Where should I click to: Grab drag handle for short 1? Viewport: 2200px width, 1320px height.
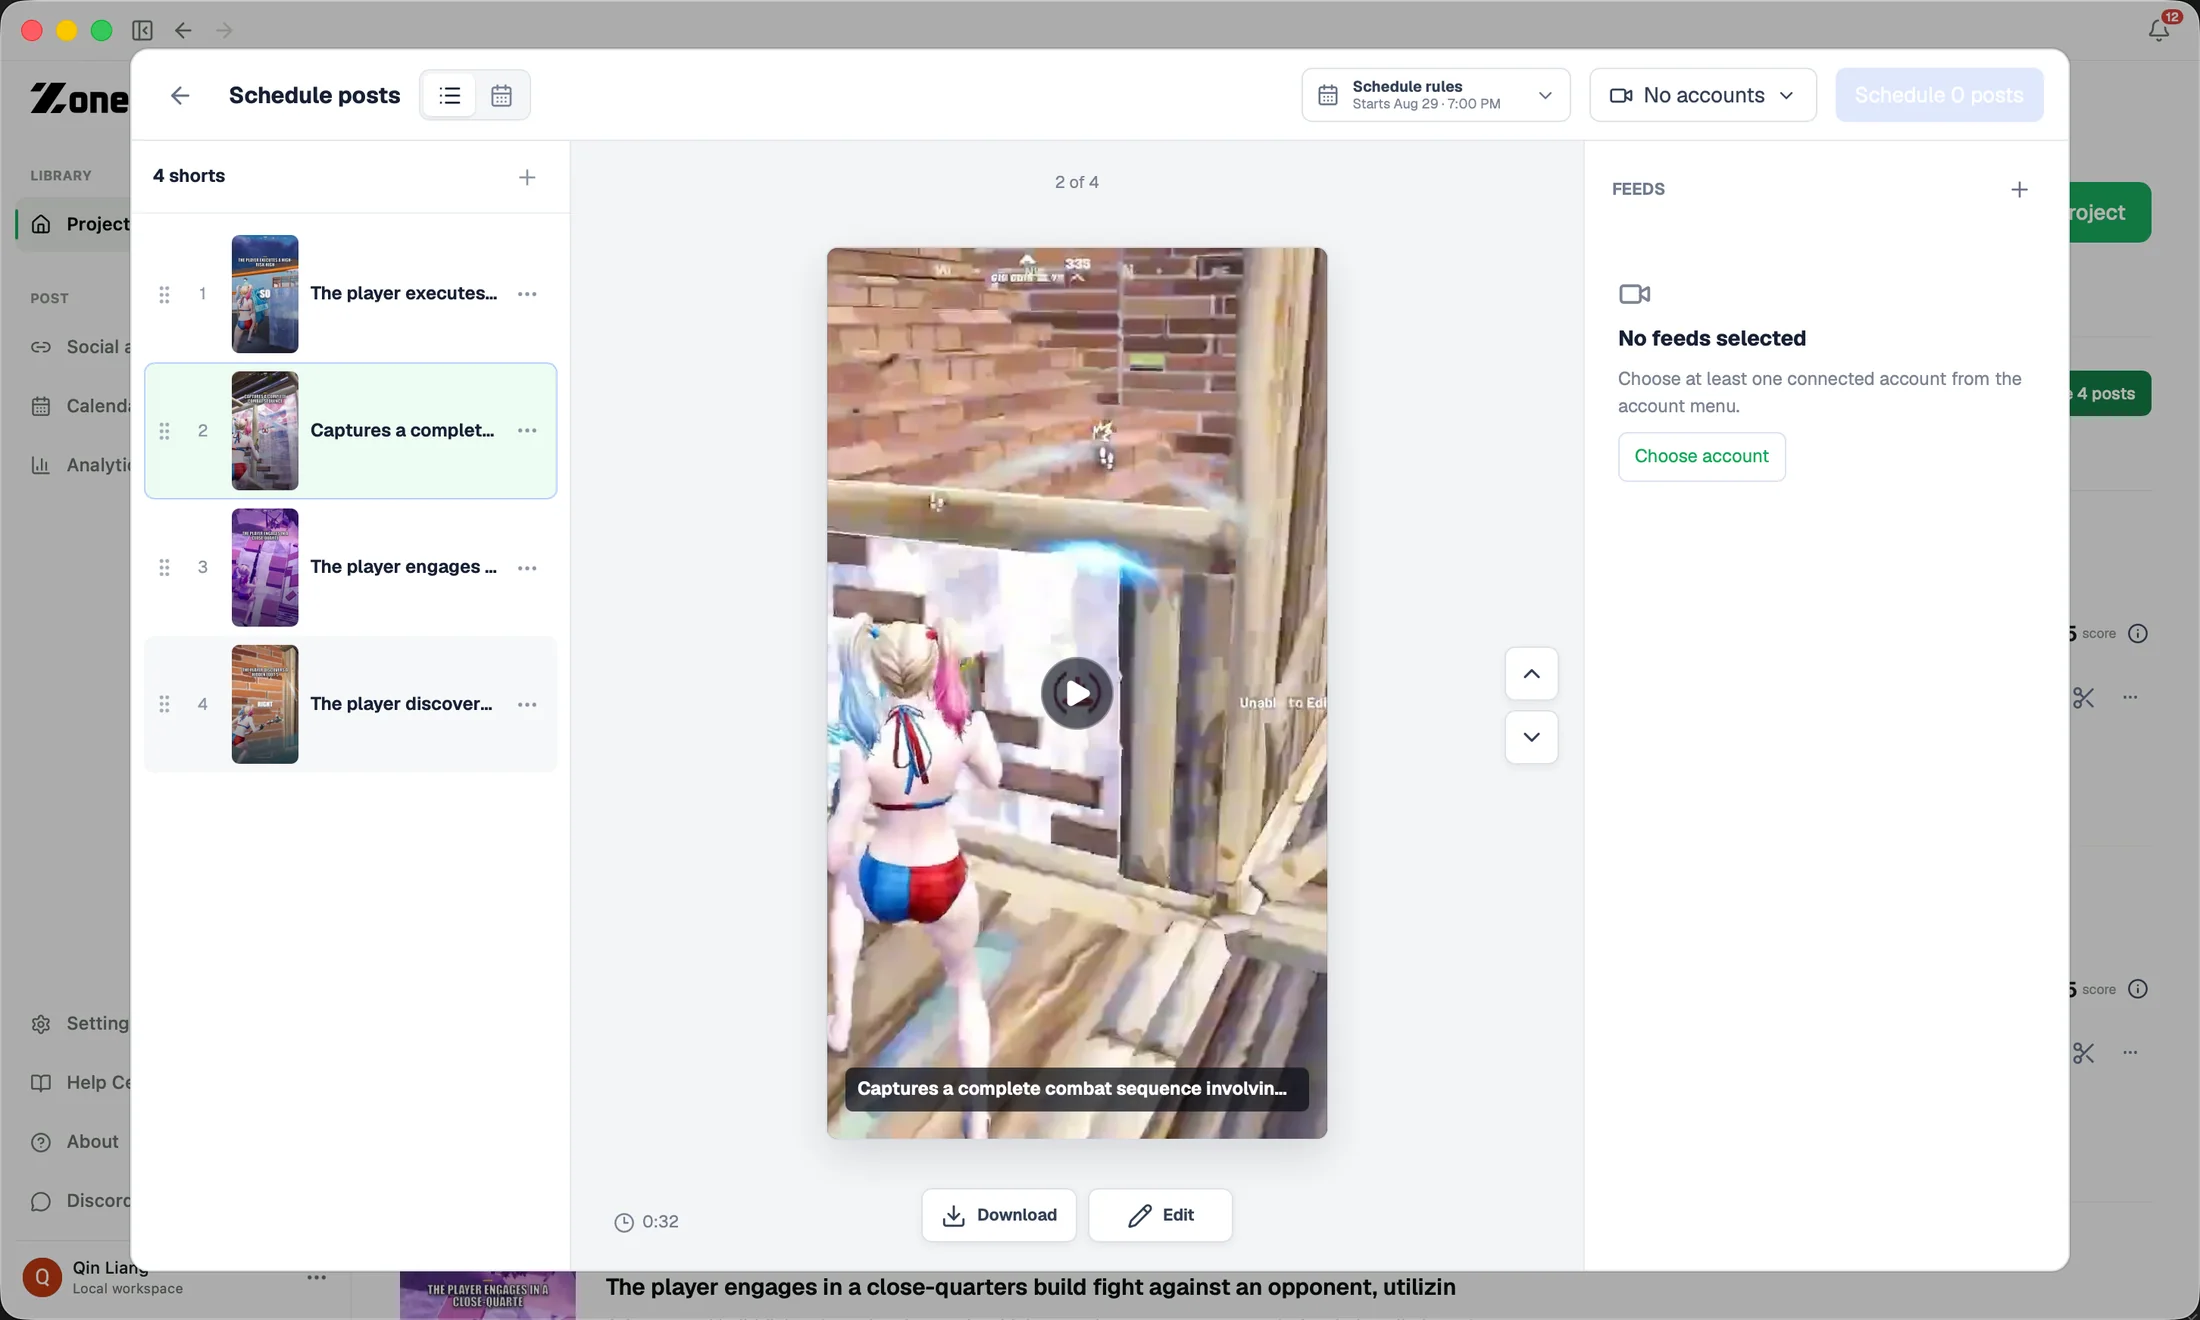pyautogui.click(x=164, y=294)
